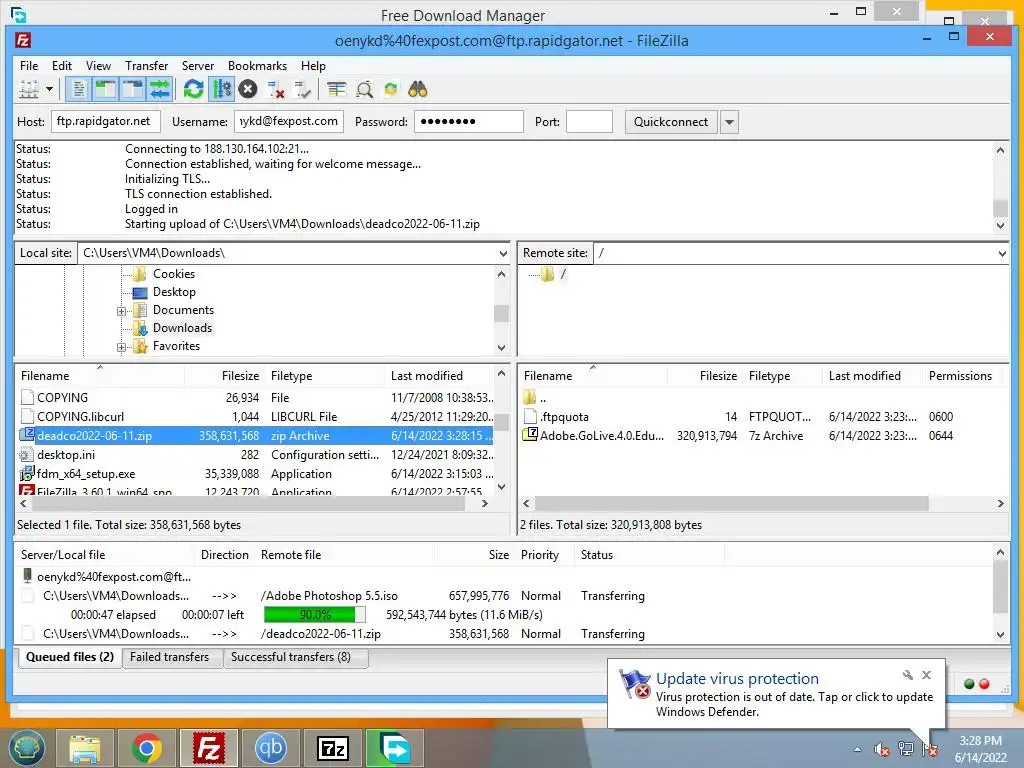Toggle directory comparison icon
The image size is (1024, 768).
(364, 89)
